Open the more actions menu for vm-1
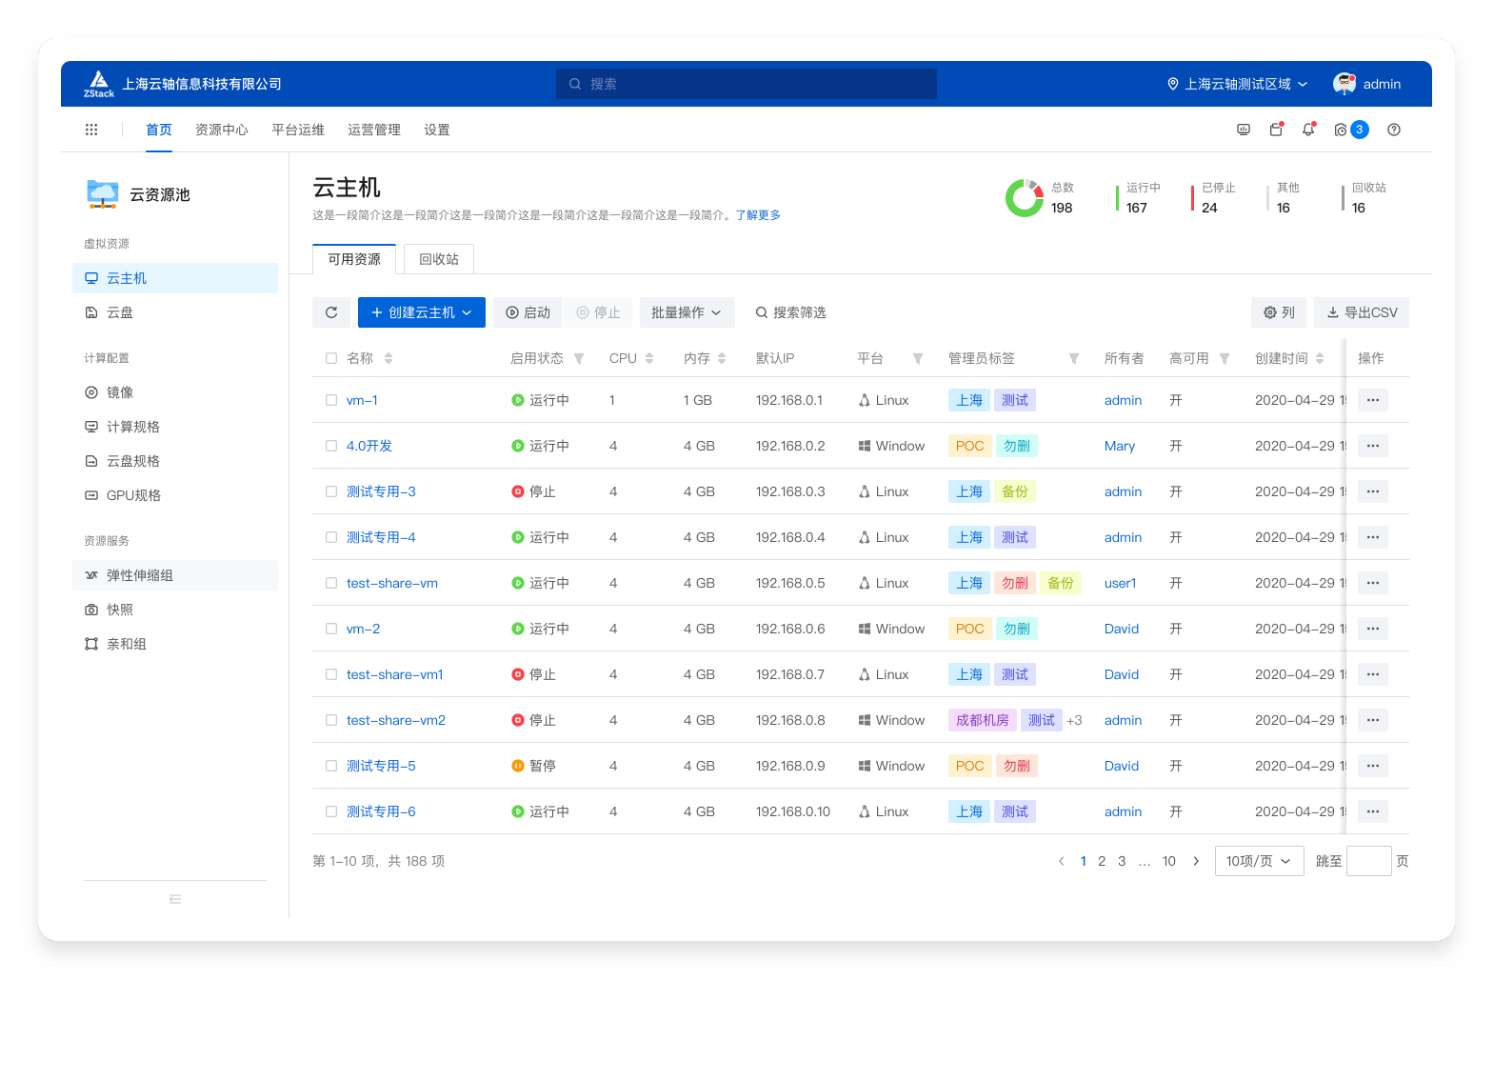 click(1372, 400)
